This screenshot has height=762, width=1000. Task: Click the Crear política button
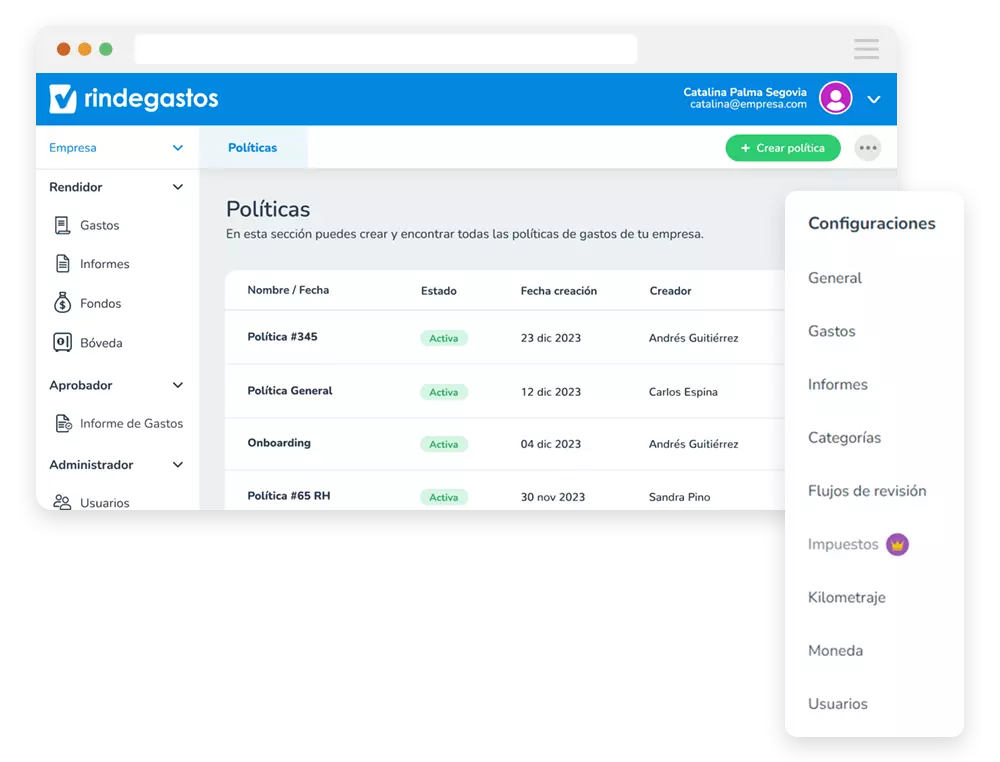782,148
